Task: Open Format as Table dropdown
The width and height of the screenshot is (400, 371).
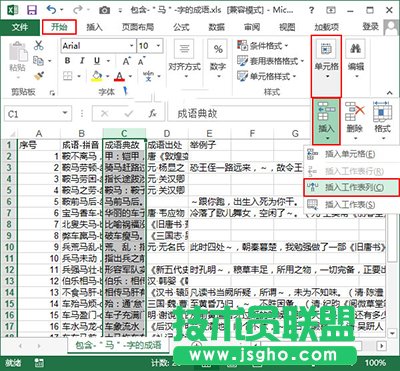Action: pyautogui.click(x=271, y=61)
